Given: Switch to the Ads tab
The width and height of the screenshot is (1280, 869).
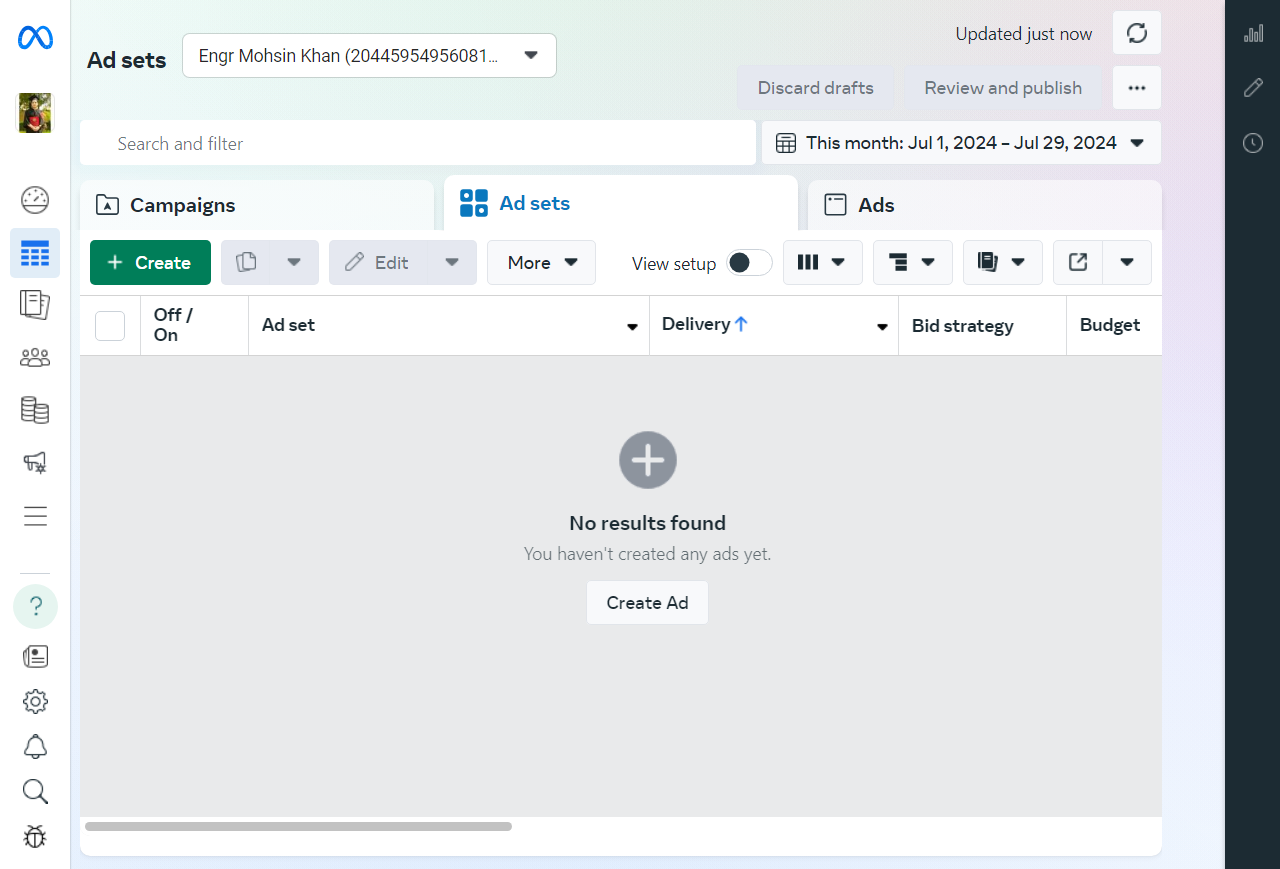Looking at the screenshot, I should (985, 205).
